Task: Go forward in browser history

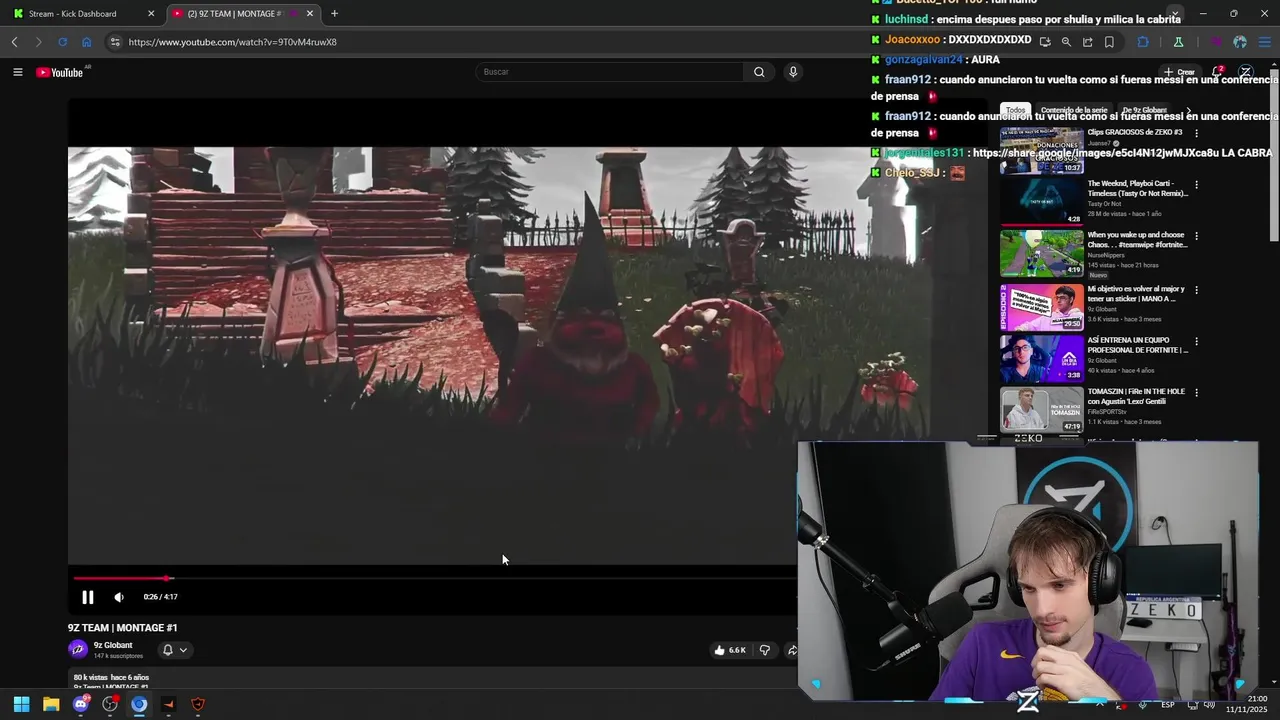Action: 38,42
